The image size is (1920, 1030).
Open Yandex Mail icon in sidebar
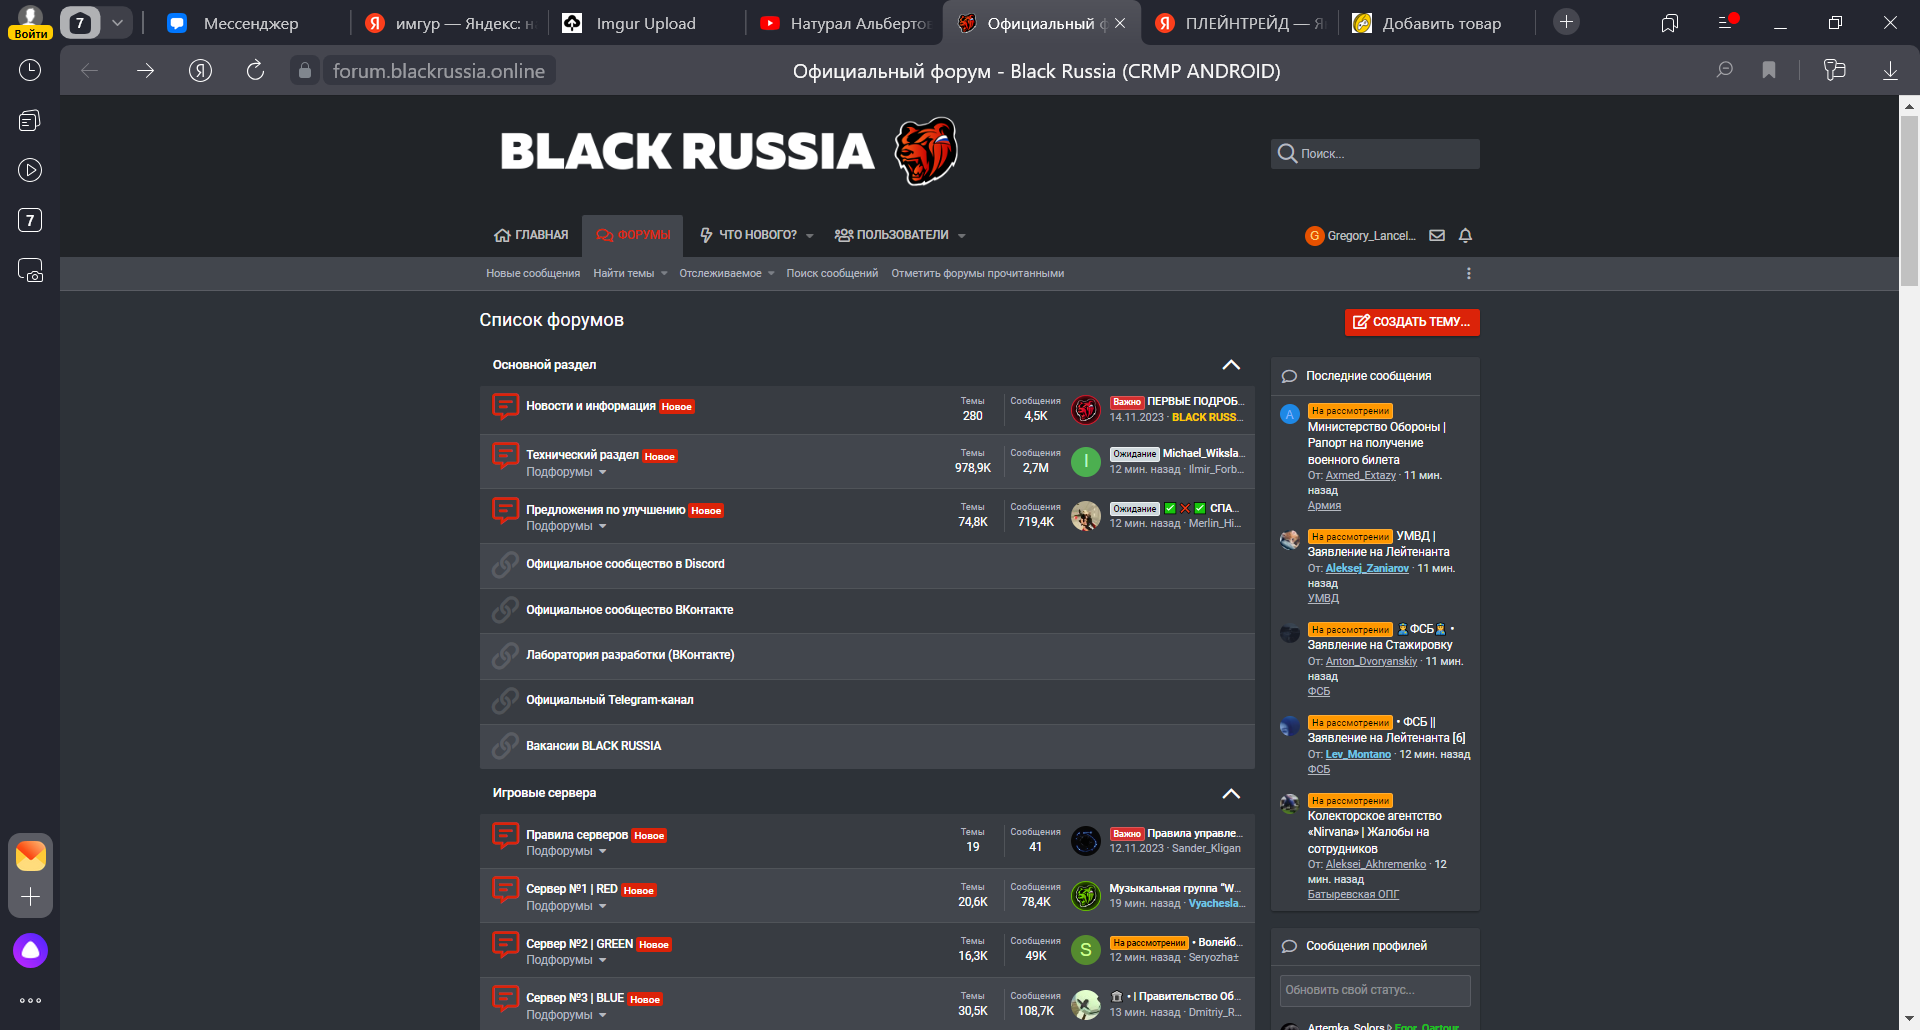(x=30, y=856)
